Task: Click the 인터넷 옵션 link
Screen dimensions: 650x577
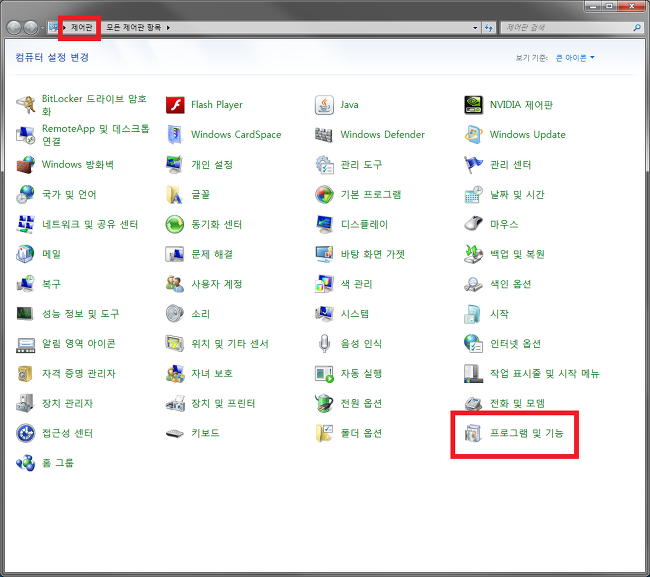Action: pyautogui.click(x=515, y=344)
